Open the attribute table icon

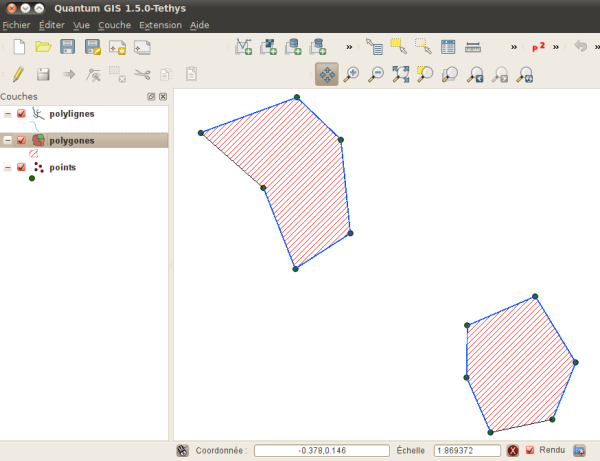pos(448,47)
